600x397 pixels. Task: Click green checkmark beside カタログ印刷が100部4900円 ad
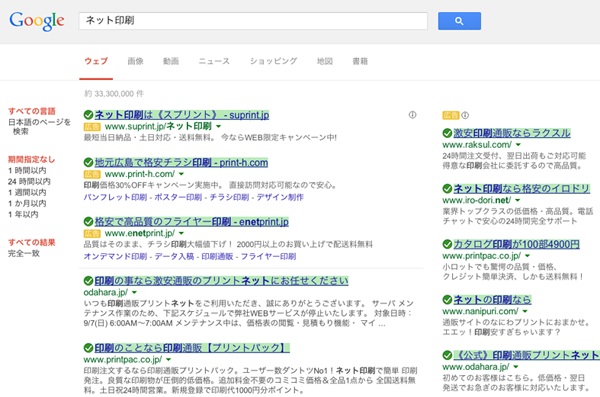coord(447,244)
